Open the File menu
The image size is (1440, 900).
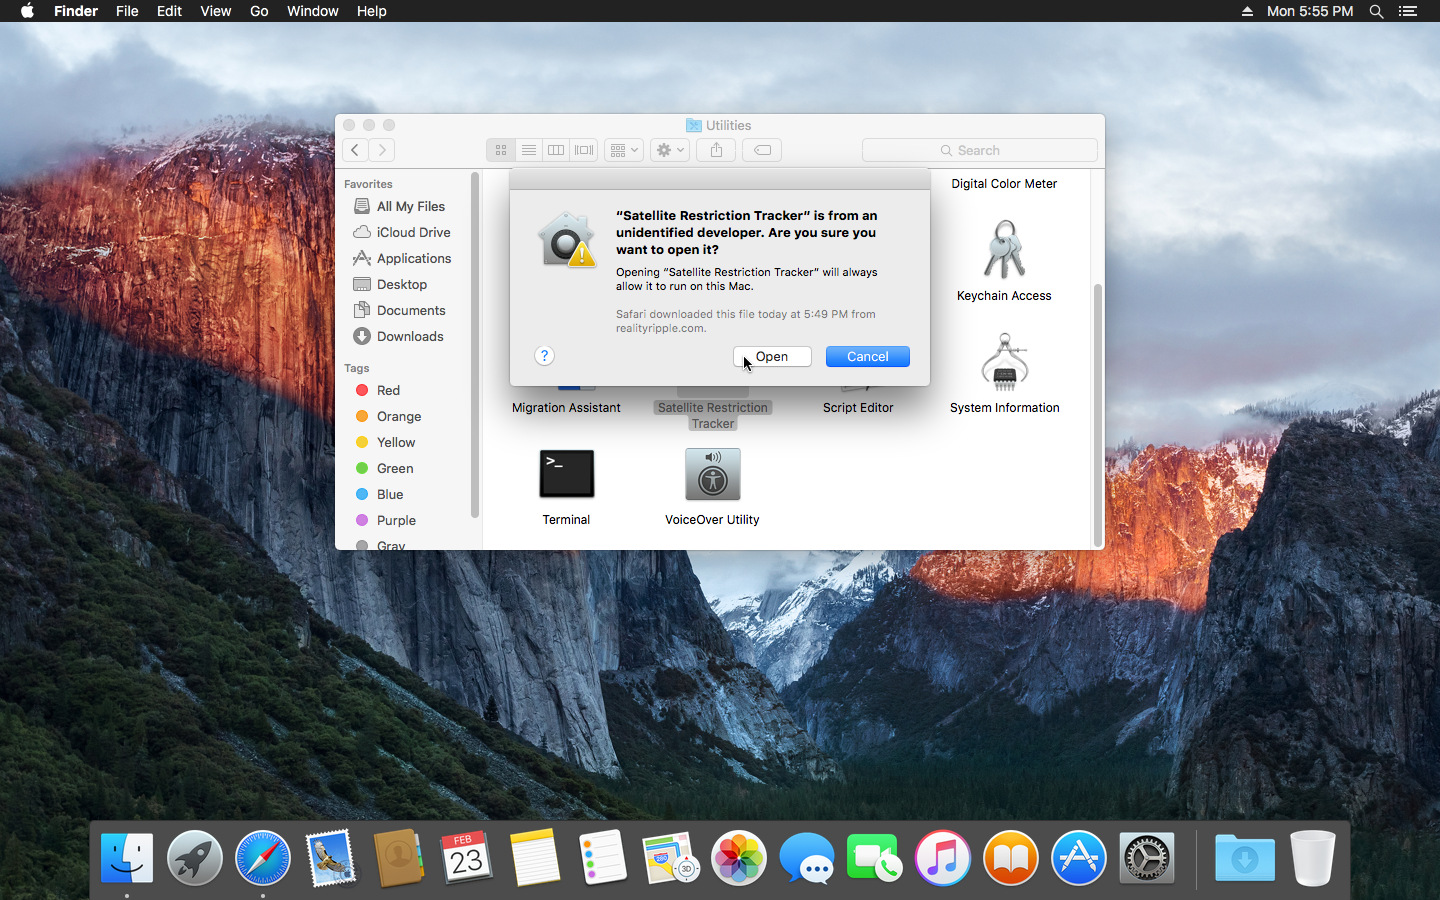point(127,11)
